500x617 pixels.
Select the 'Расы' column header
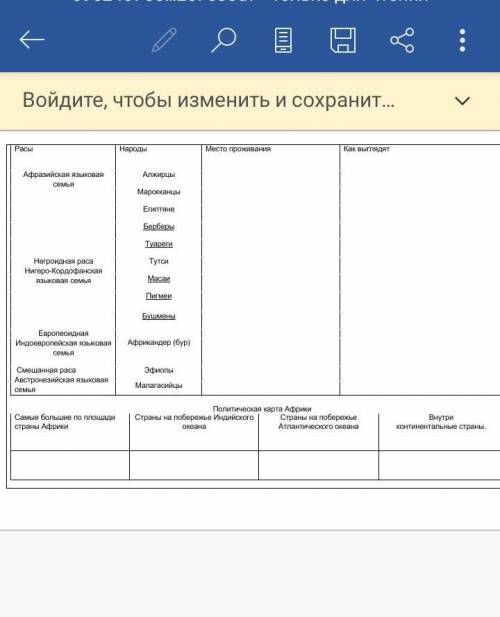click(24, 149)
